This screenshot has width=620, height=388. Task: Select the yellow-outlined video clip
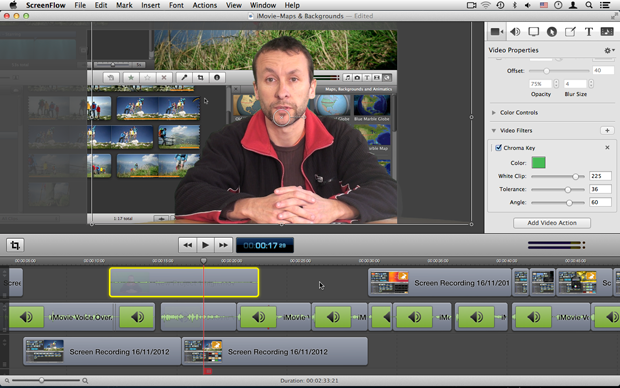click(184, 282)
